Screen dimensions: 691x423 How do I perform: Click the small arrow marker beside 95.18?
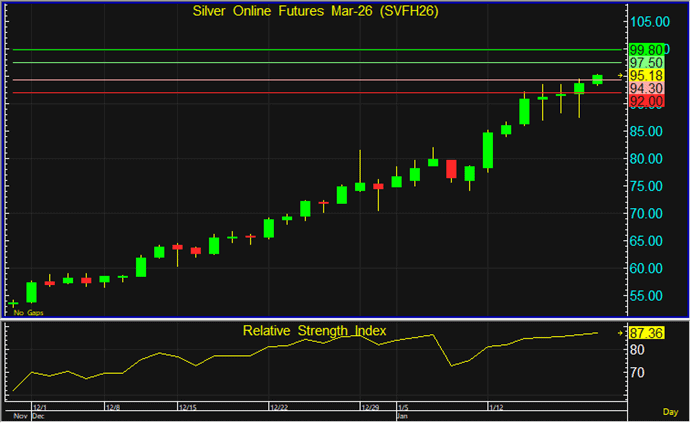tap(620, 76)
